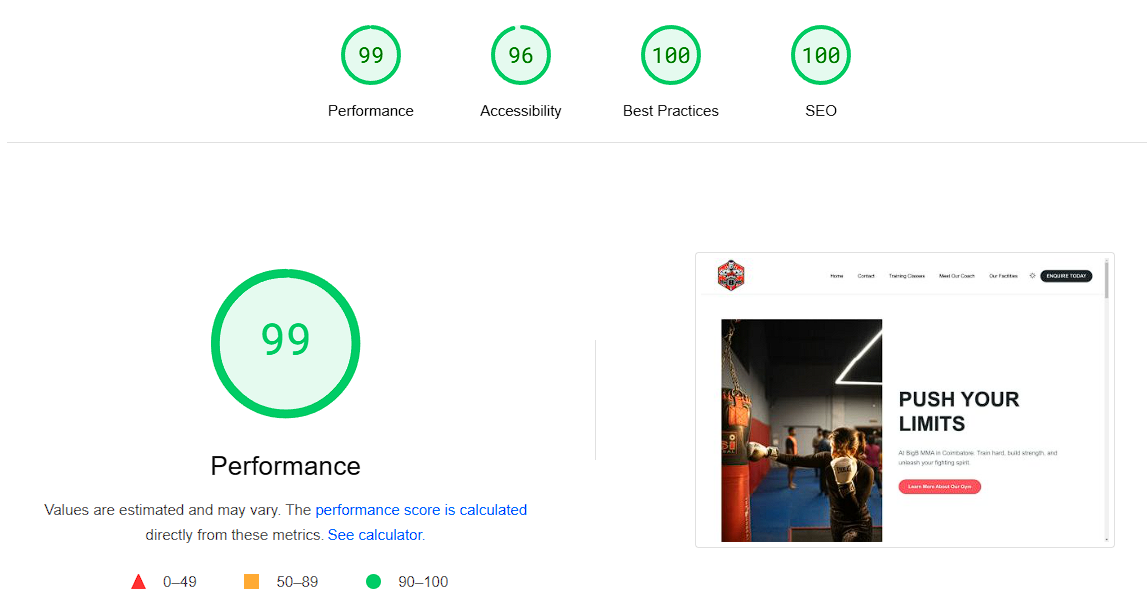The width and height of the screenshot is (1147, 606).
Task: Click the large 99 Performance progress ring
Action: tap(286, 343)
